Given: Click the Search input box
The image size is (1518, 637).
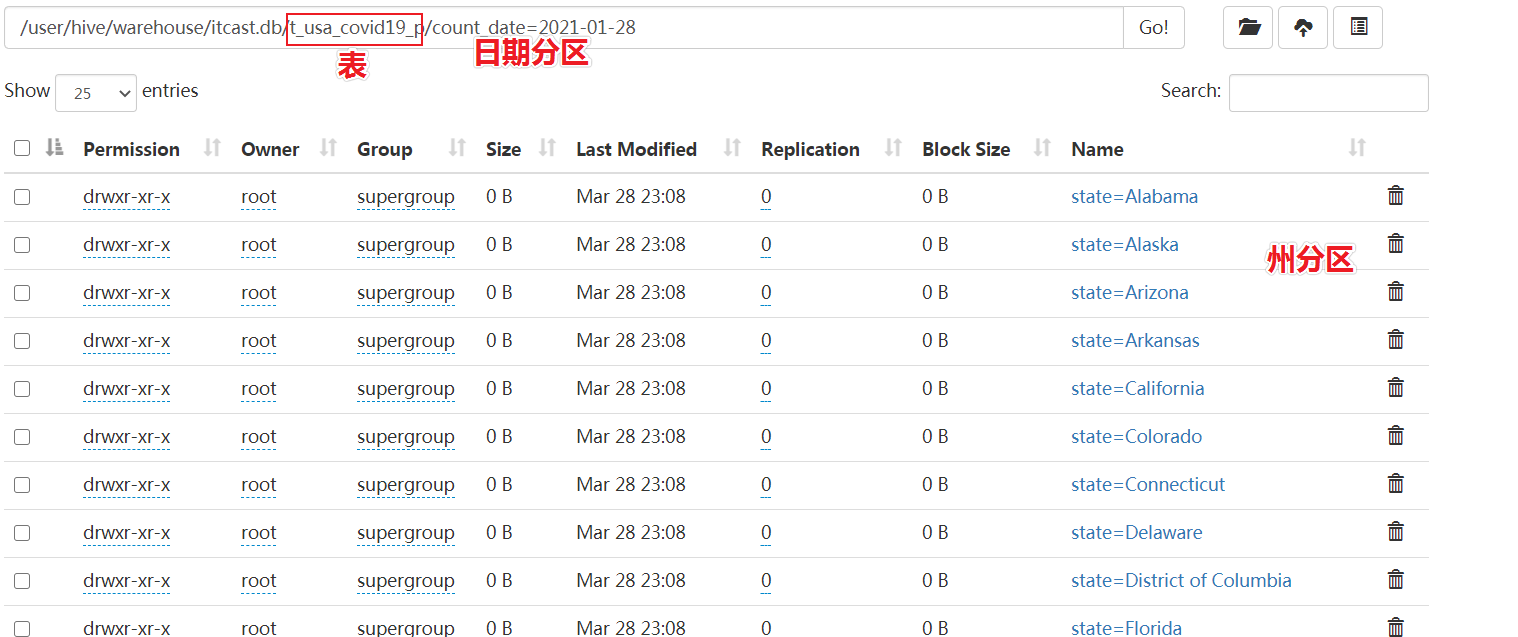Looking at the screenshot, I should tap(1328, 92).
